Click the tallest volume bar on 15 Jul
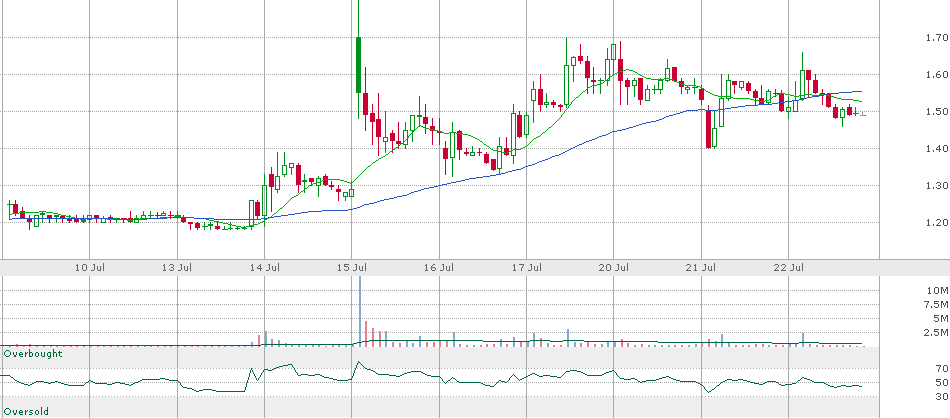The image size is (950, 418). [360, 311]
